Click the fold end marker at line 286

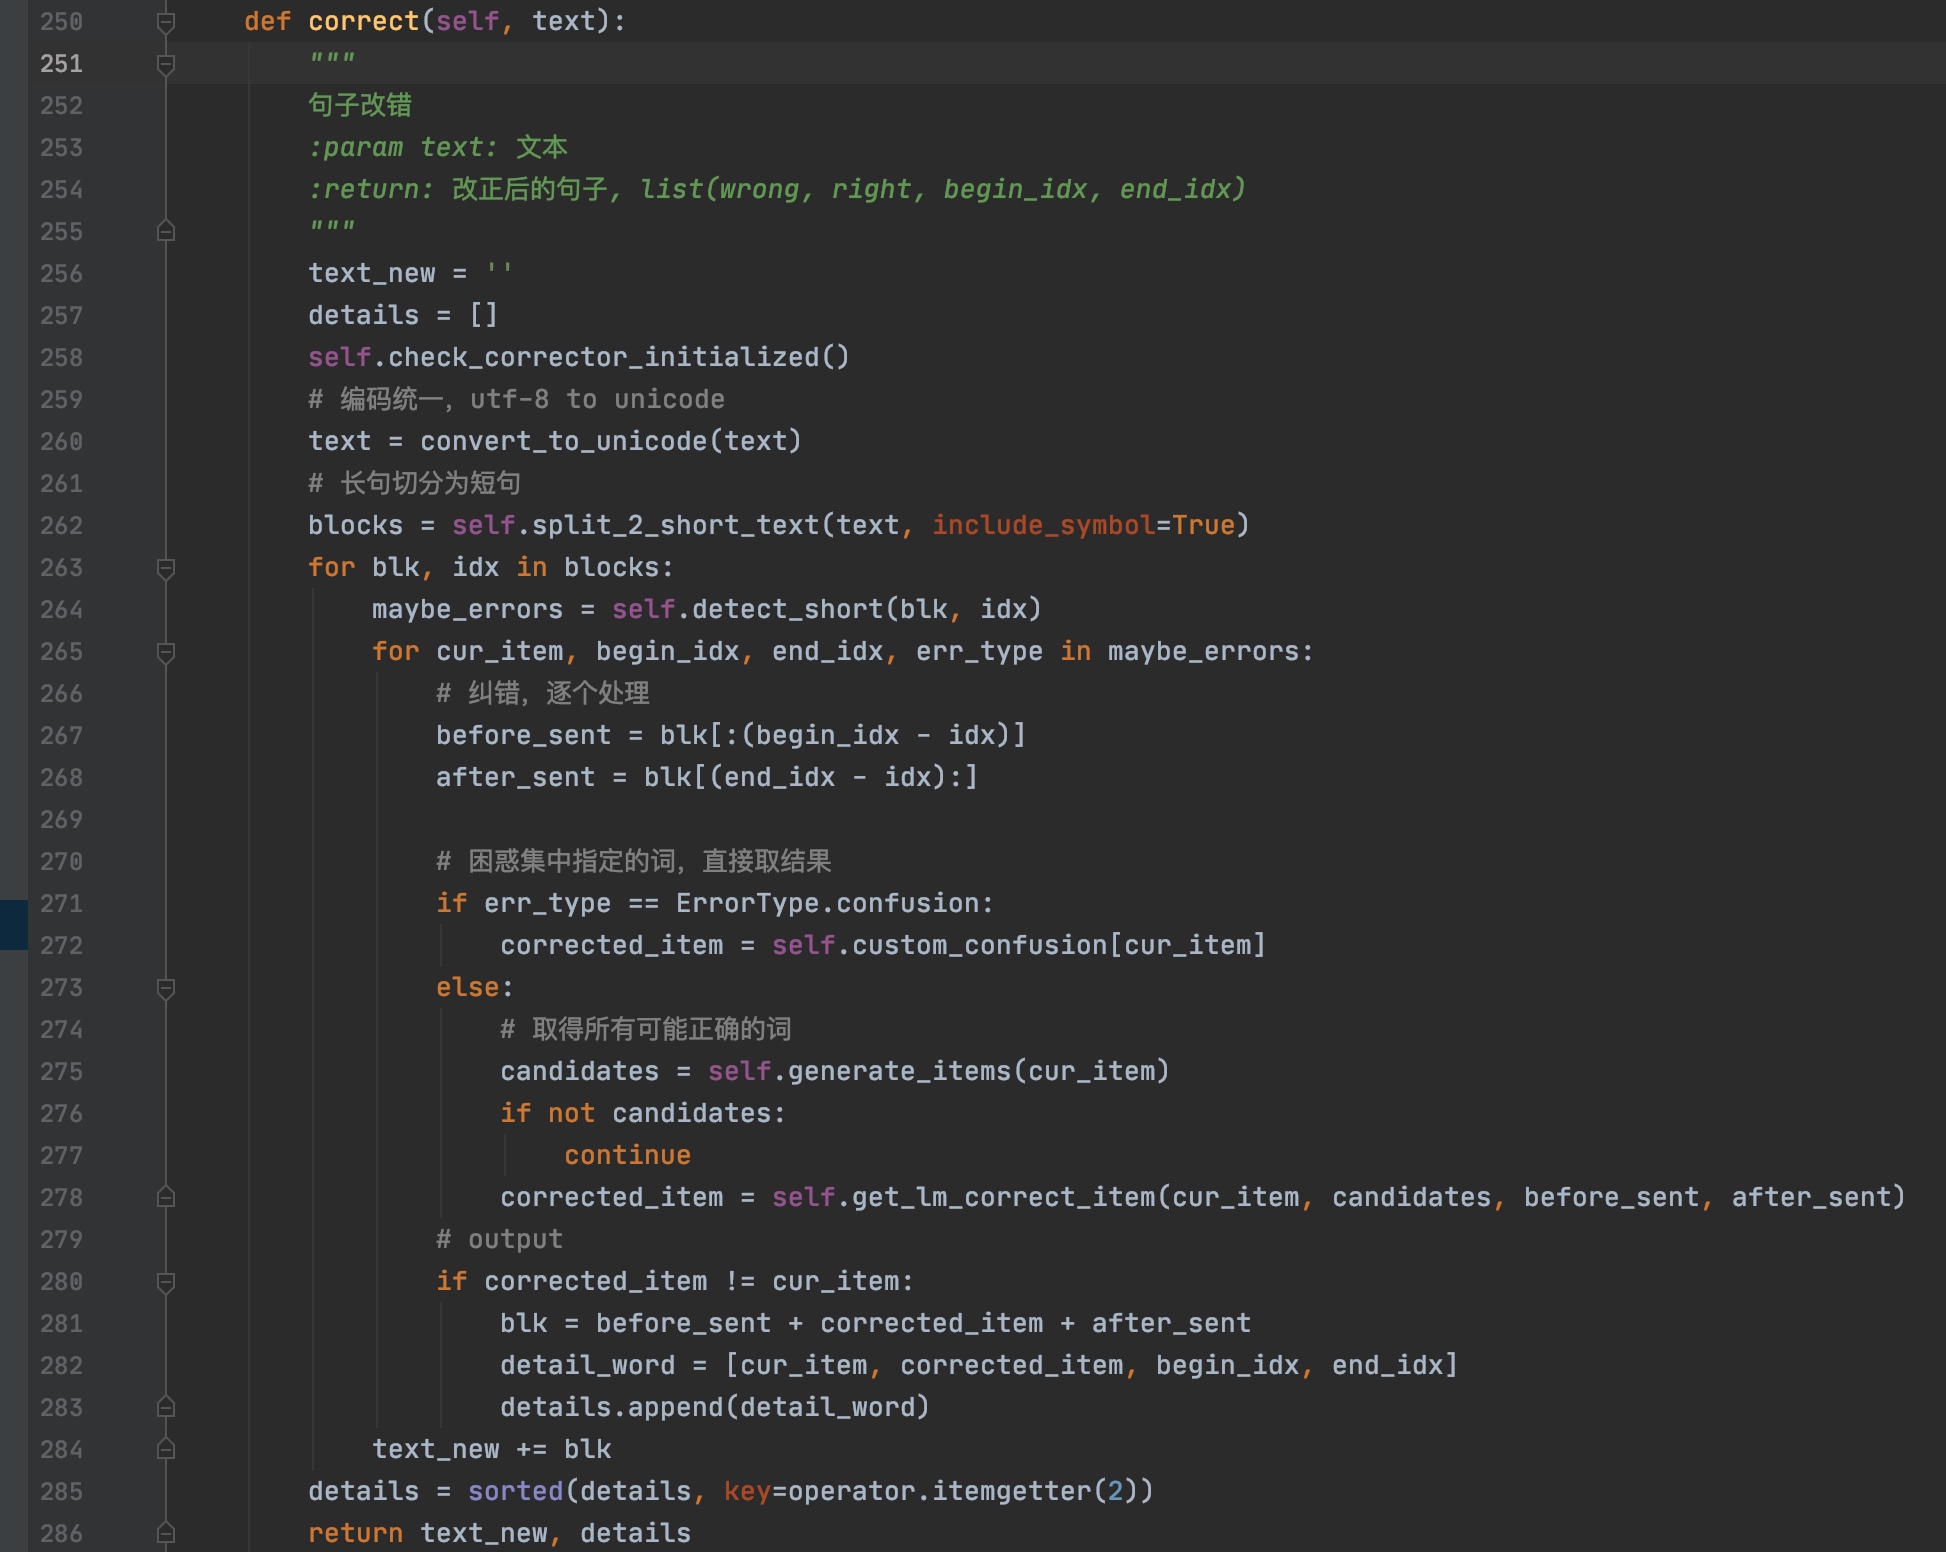point(166,1533)
